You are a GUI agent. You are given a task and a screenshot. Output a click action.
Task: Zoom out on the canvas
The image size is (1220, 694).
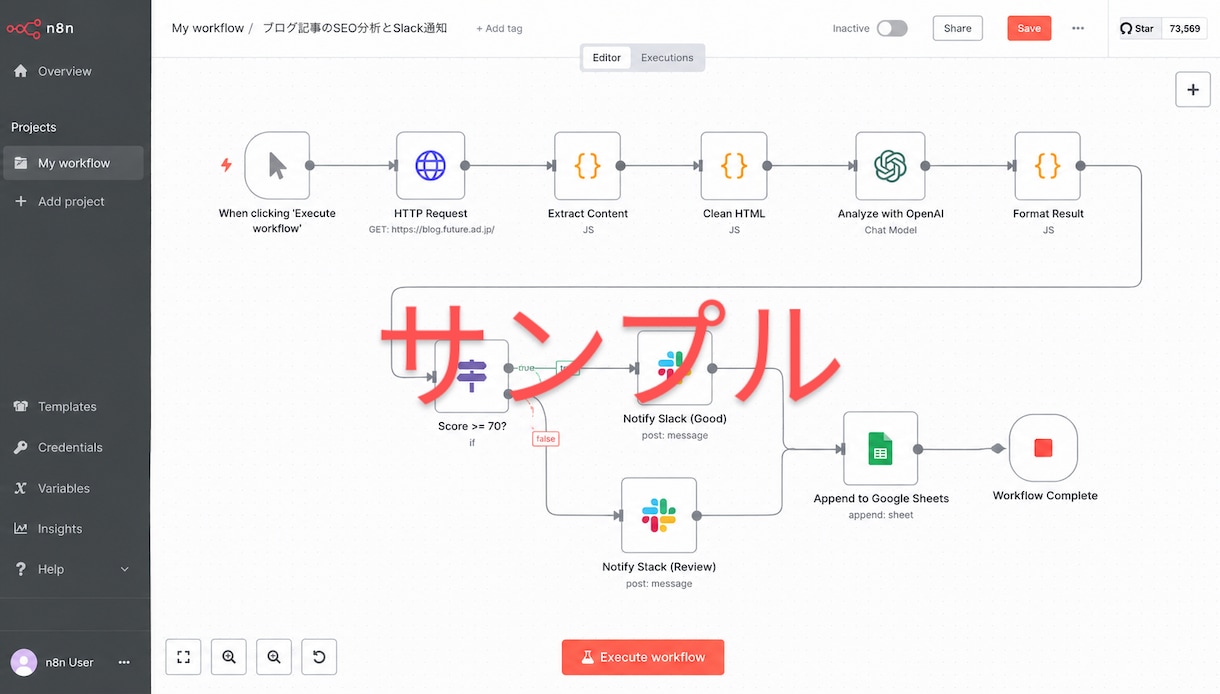(x=274, y=657)
